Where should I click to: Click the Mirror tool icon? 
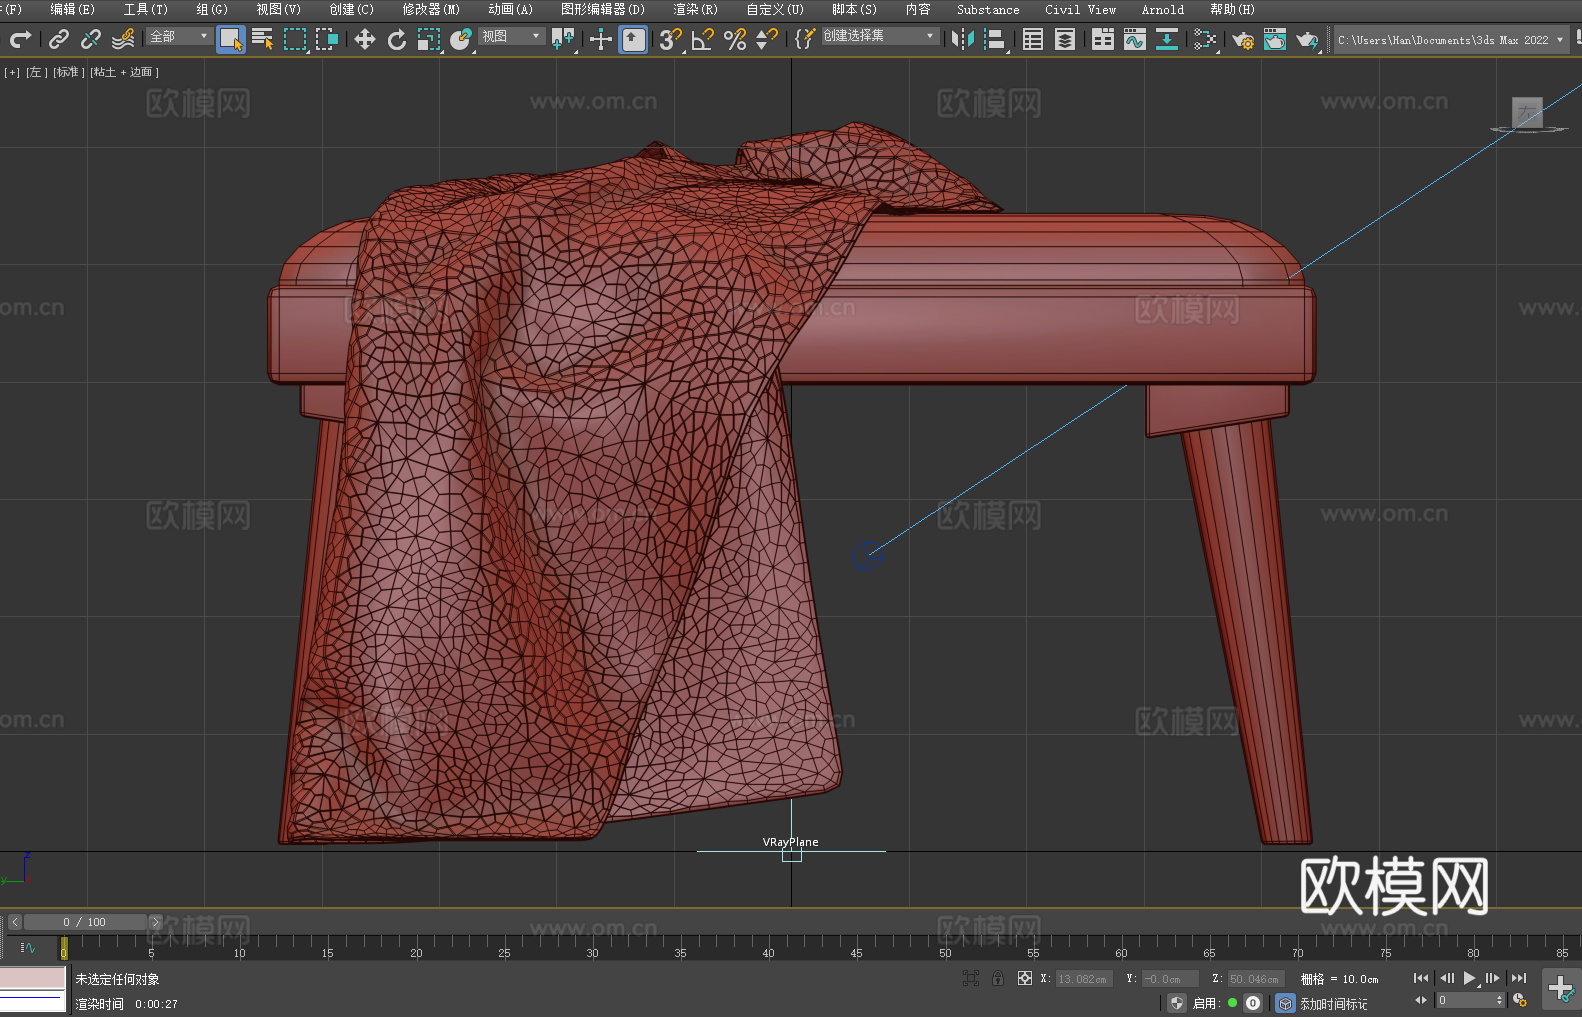pos(963,39)
